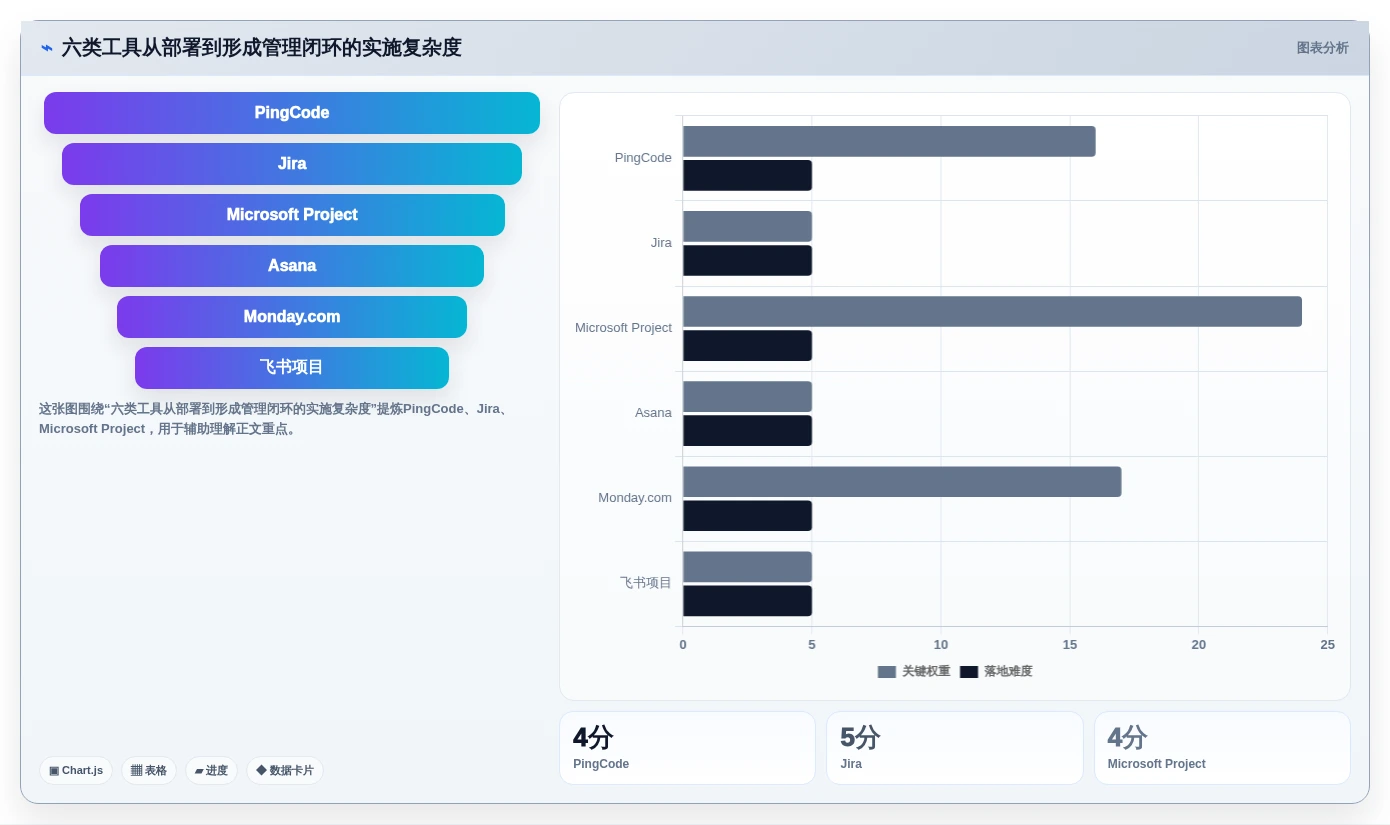Image resolution: width=1390 pixels, height=825 pixels.
Task: Click the Chart.js tag chip
Action: click(76, 771)
